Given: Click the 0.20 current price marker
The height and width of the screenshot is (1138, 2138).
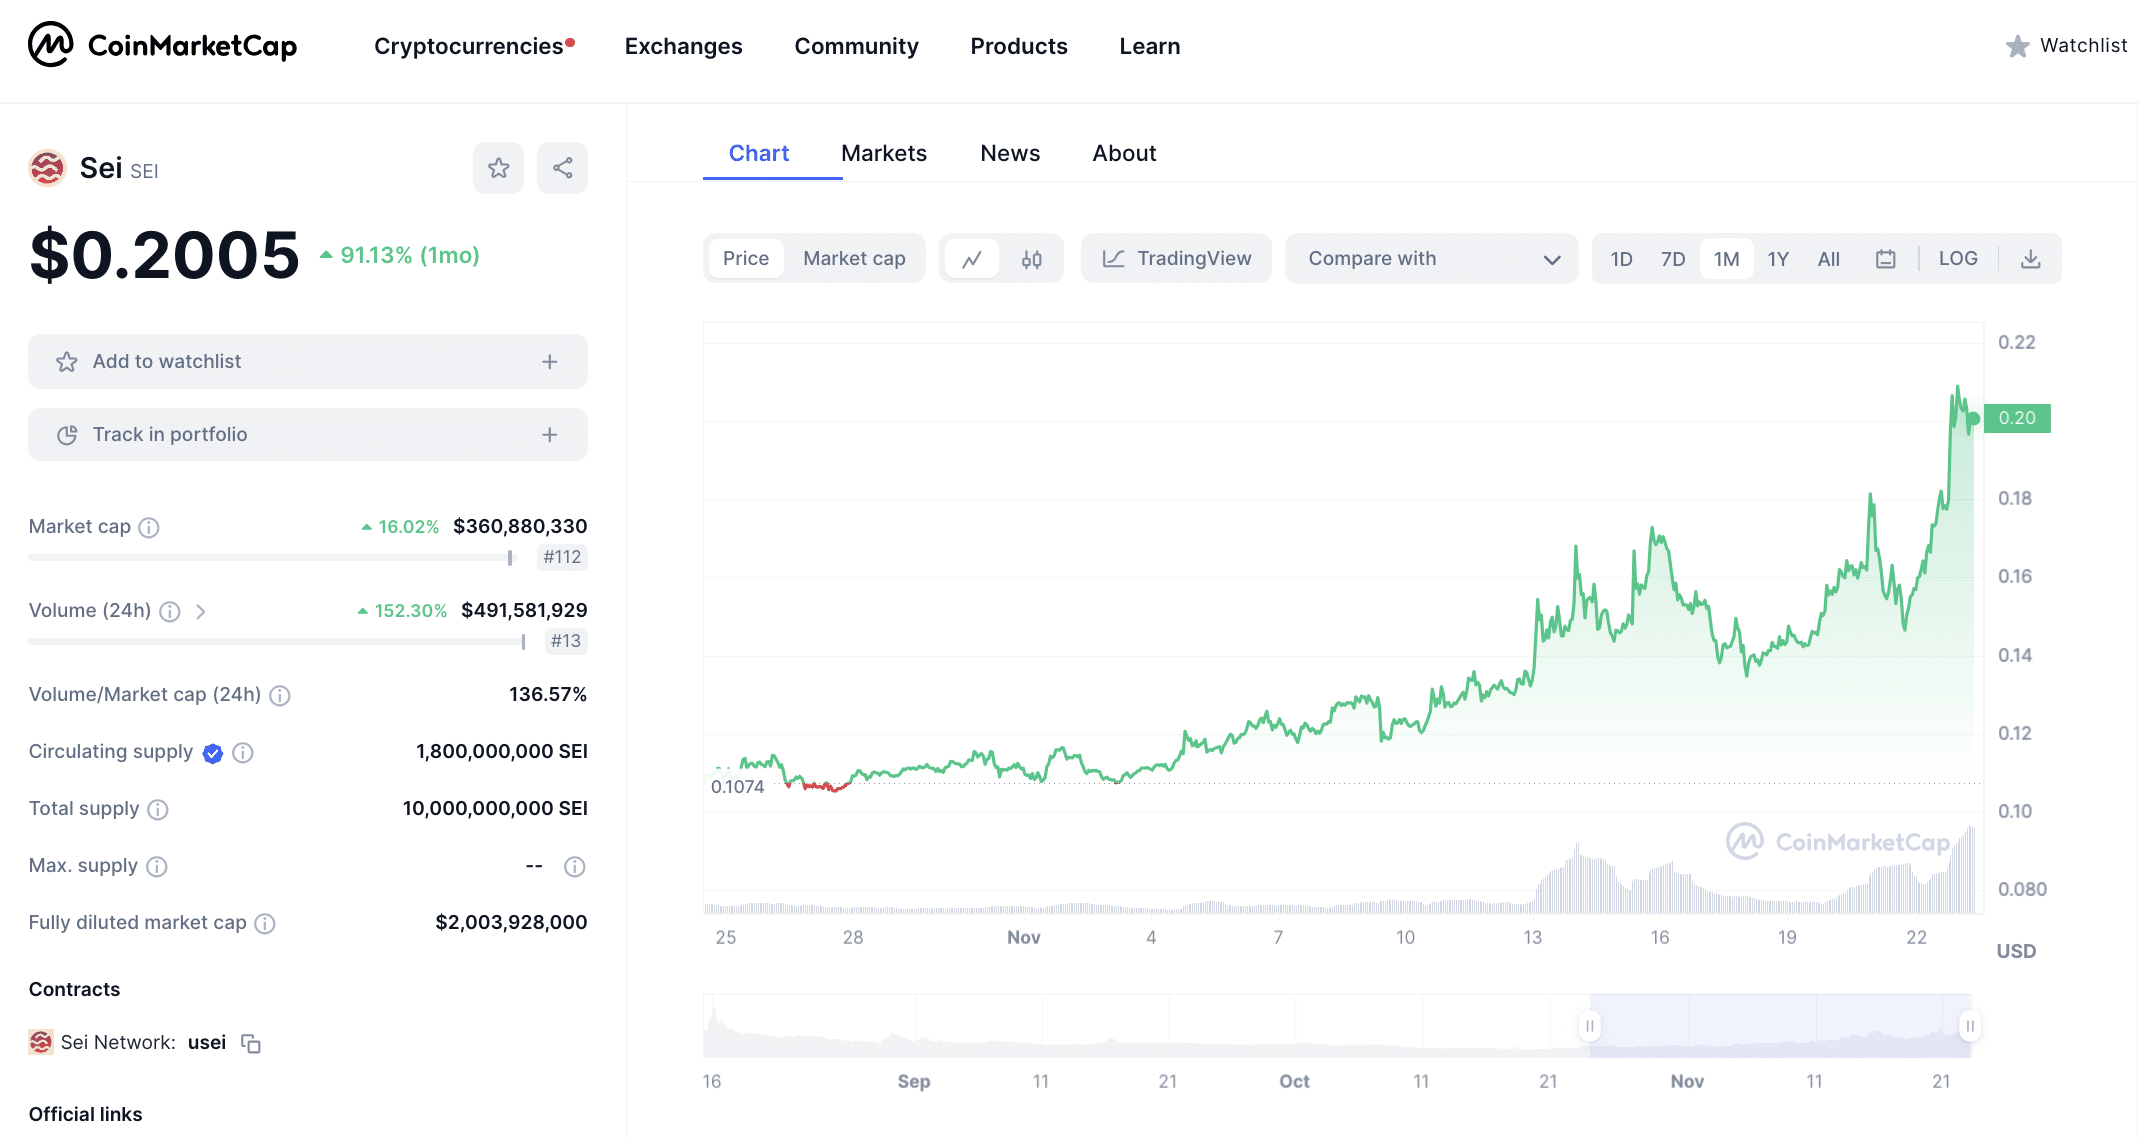Looking at the screenshot, I should click(x=2017, y=418).
